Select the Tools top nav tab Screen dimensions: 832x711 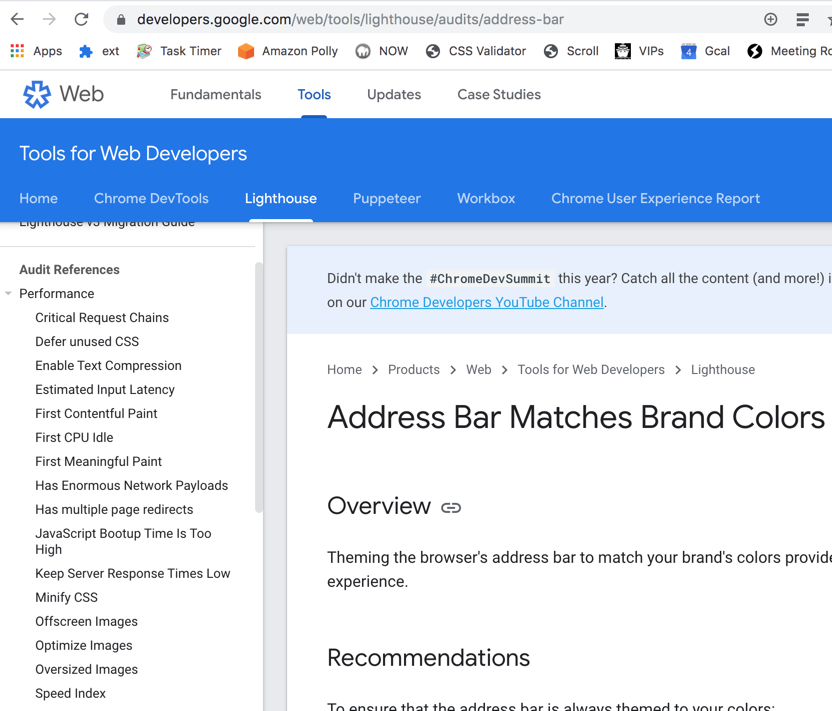314,94
